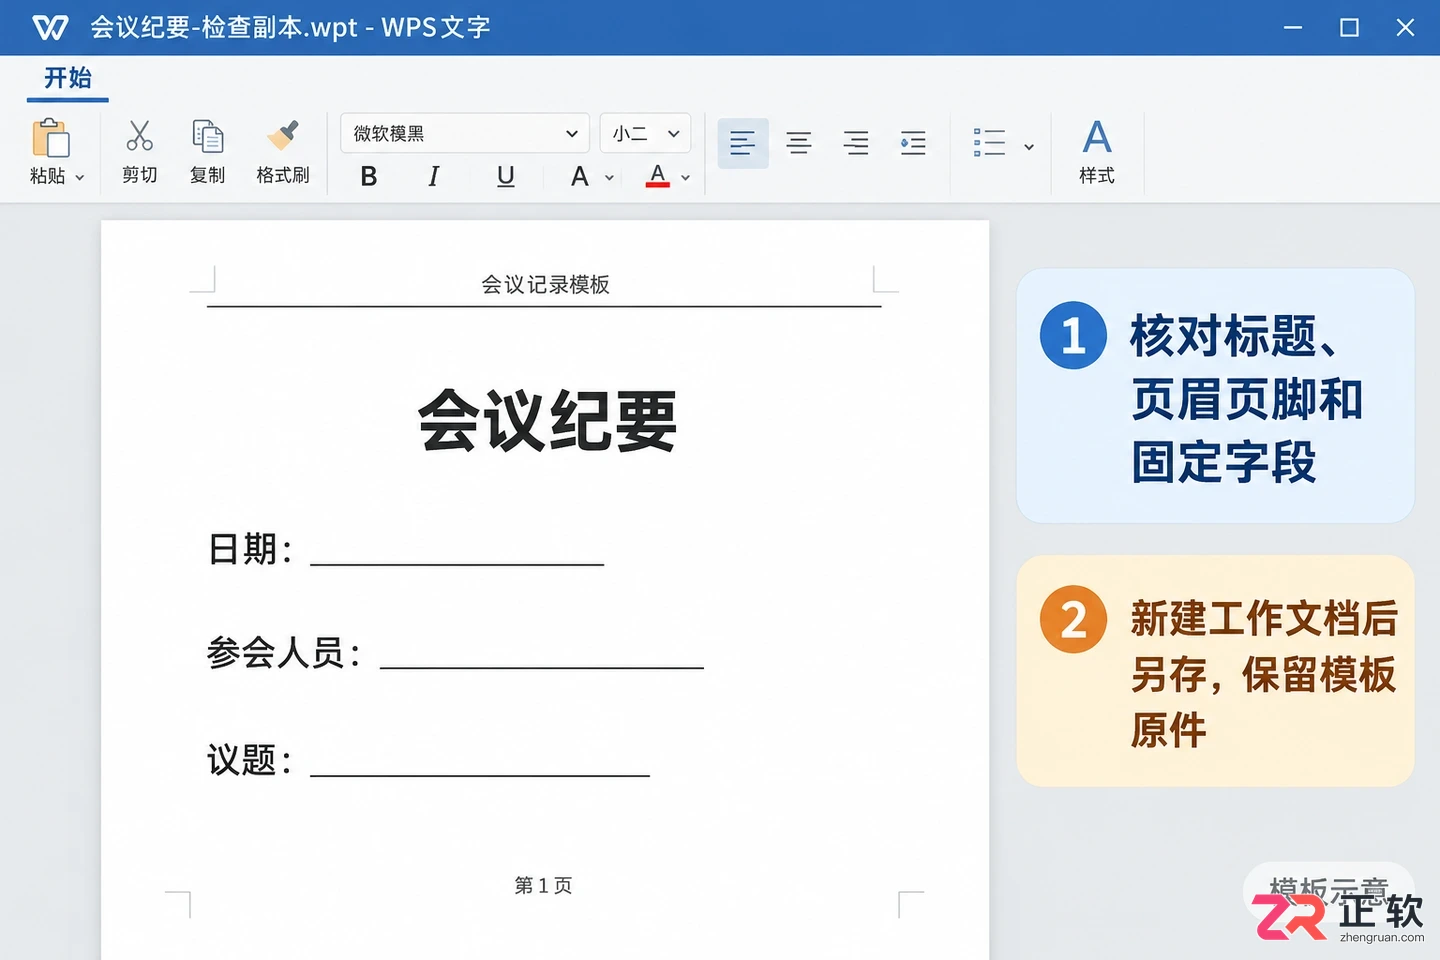The height and width of the screenshot is (960, 1440).
Task: Maximize the WPS window
Action: tap(1349, 28)
